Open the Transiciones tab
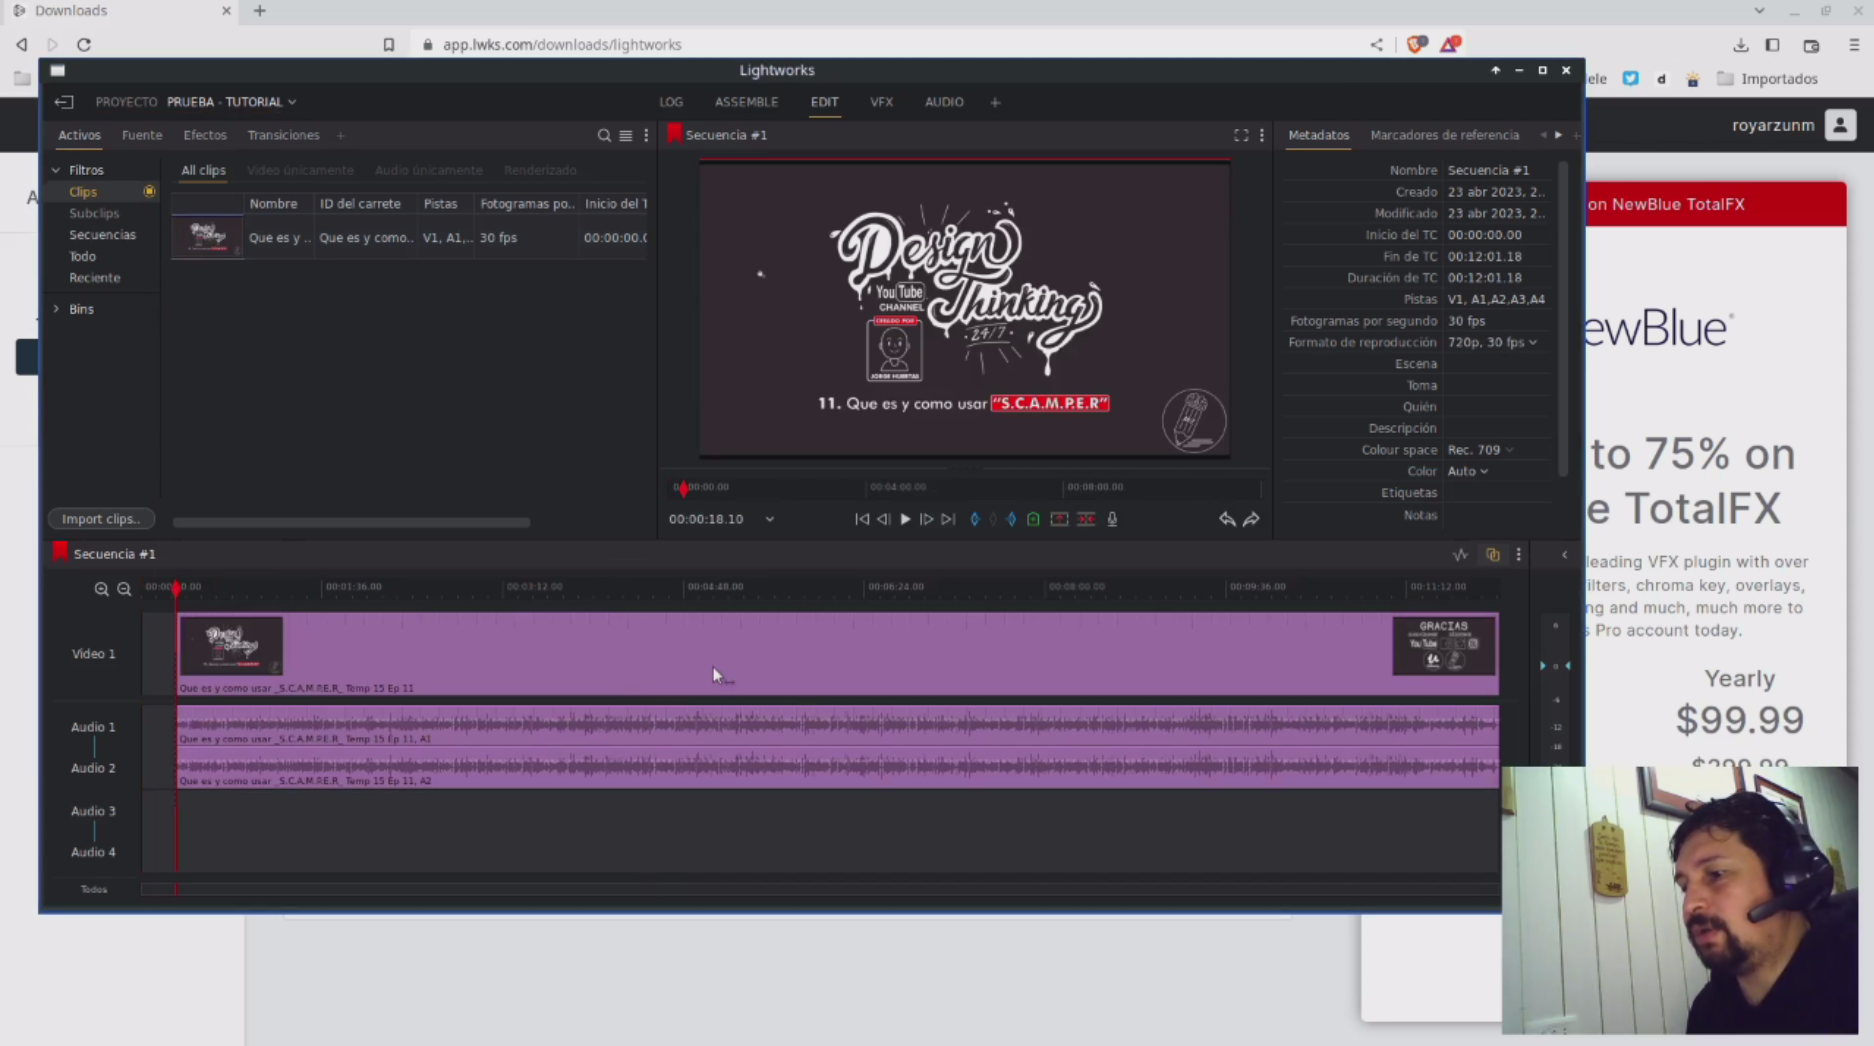1874x1046 pixels. coord(284,135)
